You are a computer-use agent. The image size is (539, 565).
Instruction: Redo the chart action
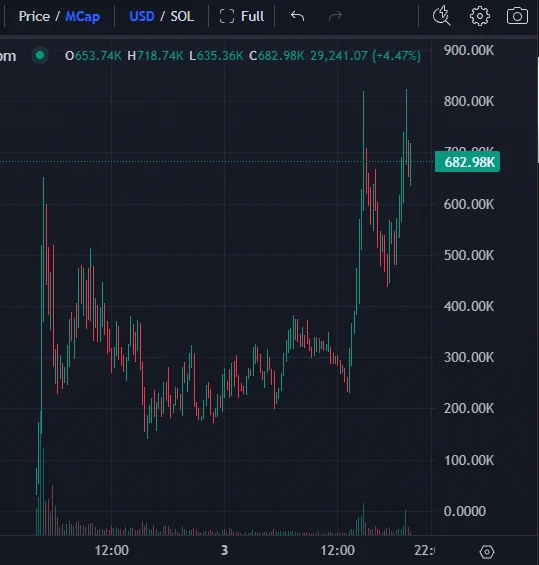tap(335, 16)
